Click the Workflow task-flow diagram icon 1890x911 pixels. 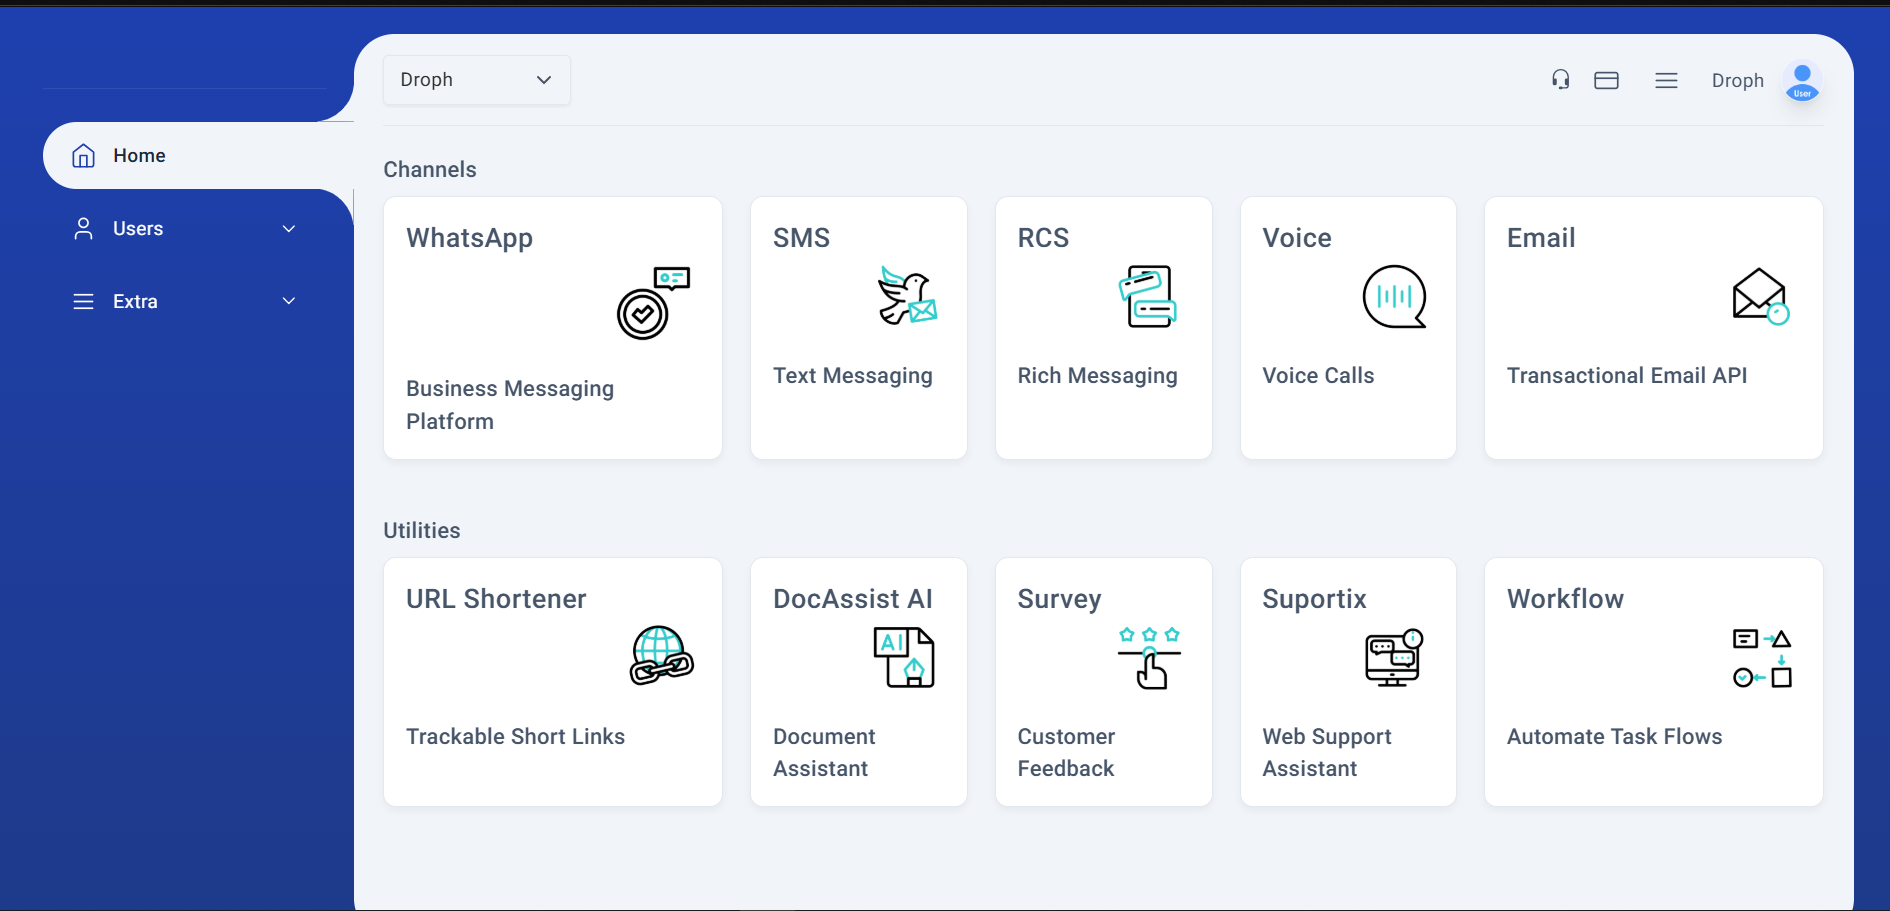[1761, 658]
